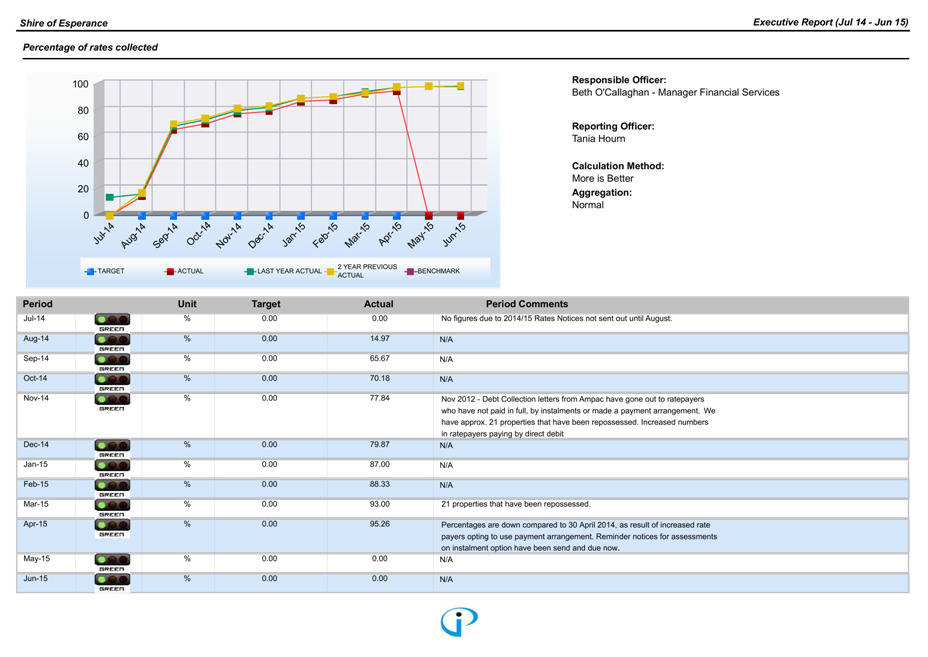The width and height of the screenshot is (928, 657).
Task: Click the LAST YEAR ACTUAL green legend swatch
Action: pyautogui.click(x=250, y=272)
